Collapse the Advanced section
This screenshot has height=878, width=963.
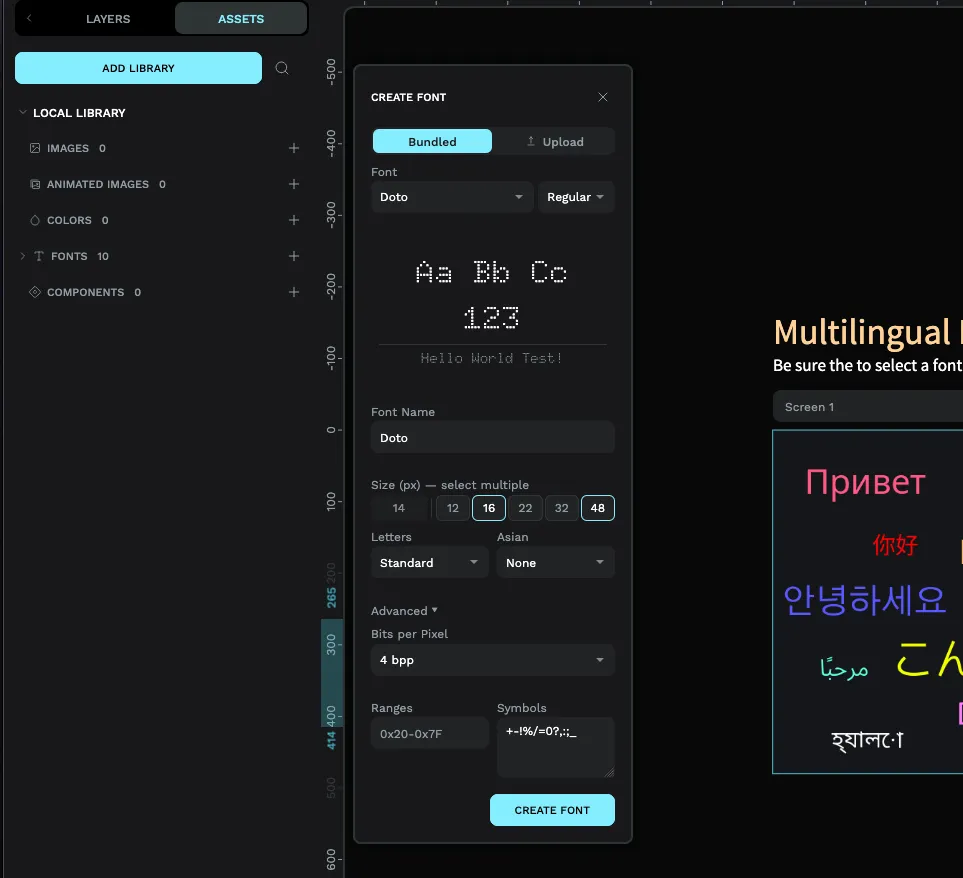pos(404,611)
